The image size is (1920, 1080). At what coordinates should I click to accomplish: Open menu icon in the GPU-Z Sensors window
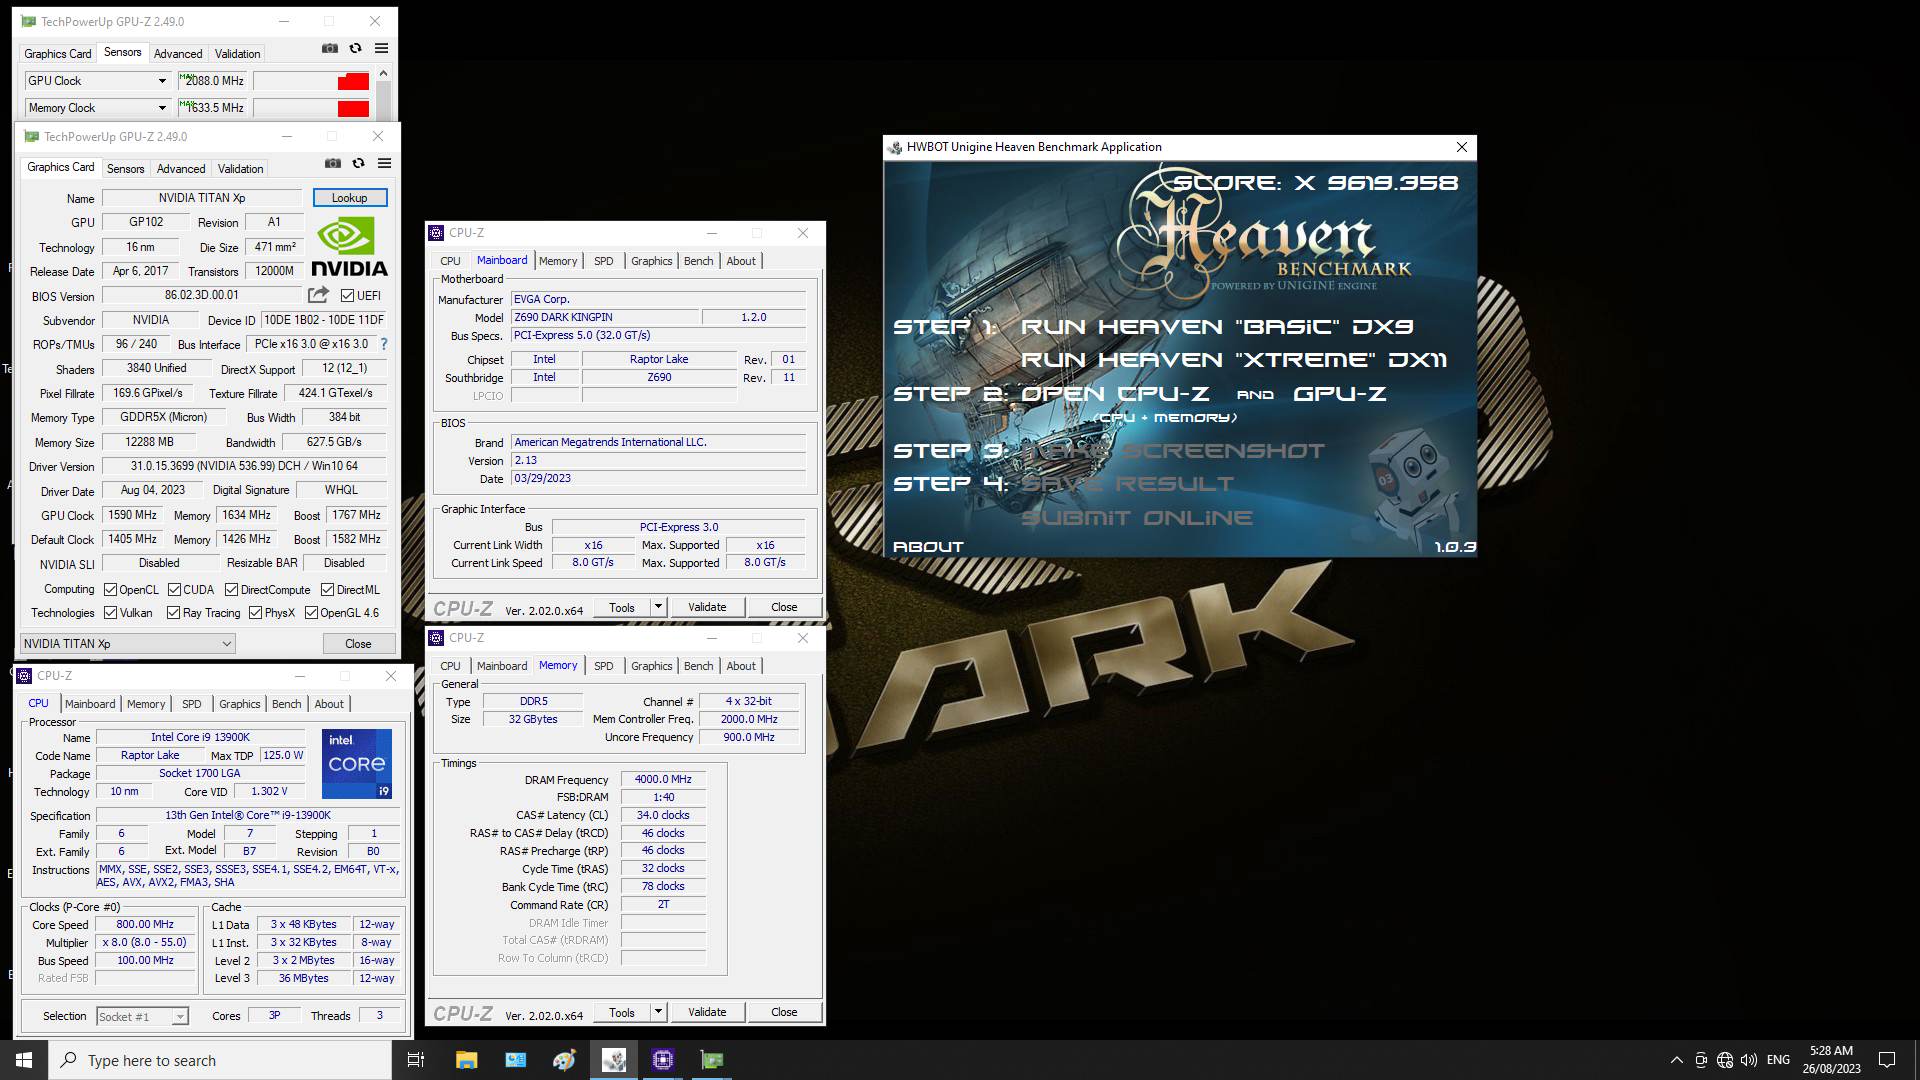coord(381,49)
